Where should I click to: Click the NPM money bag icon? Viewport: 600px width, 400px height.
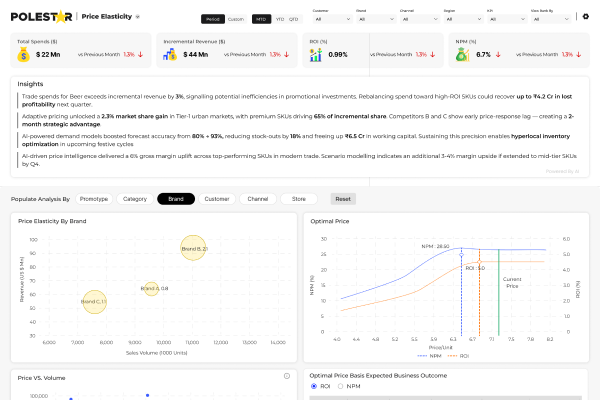(x=464, y=55)
